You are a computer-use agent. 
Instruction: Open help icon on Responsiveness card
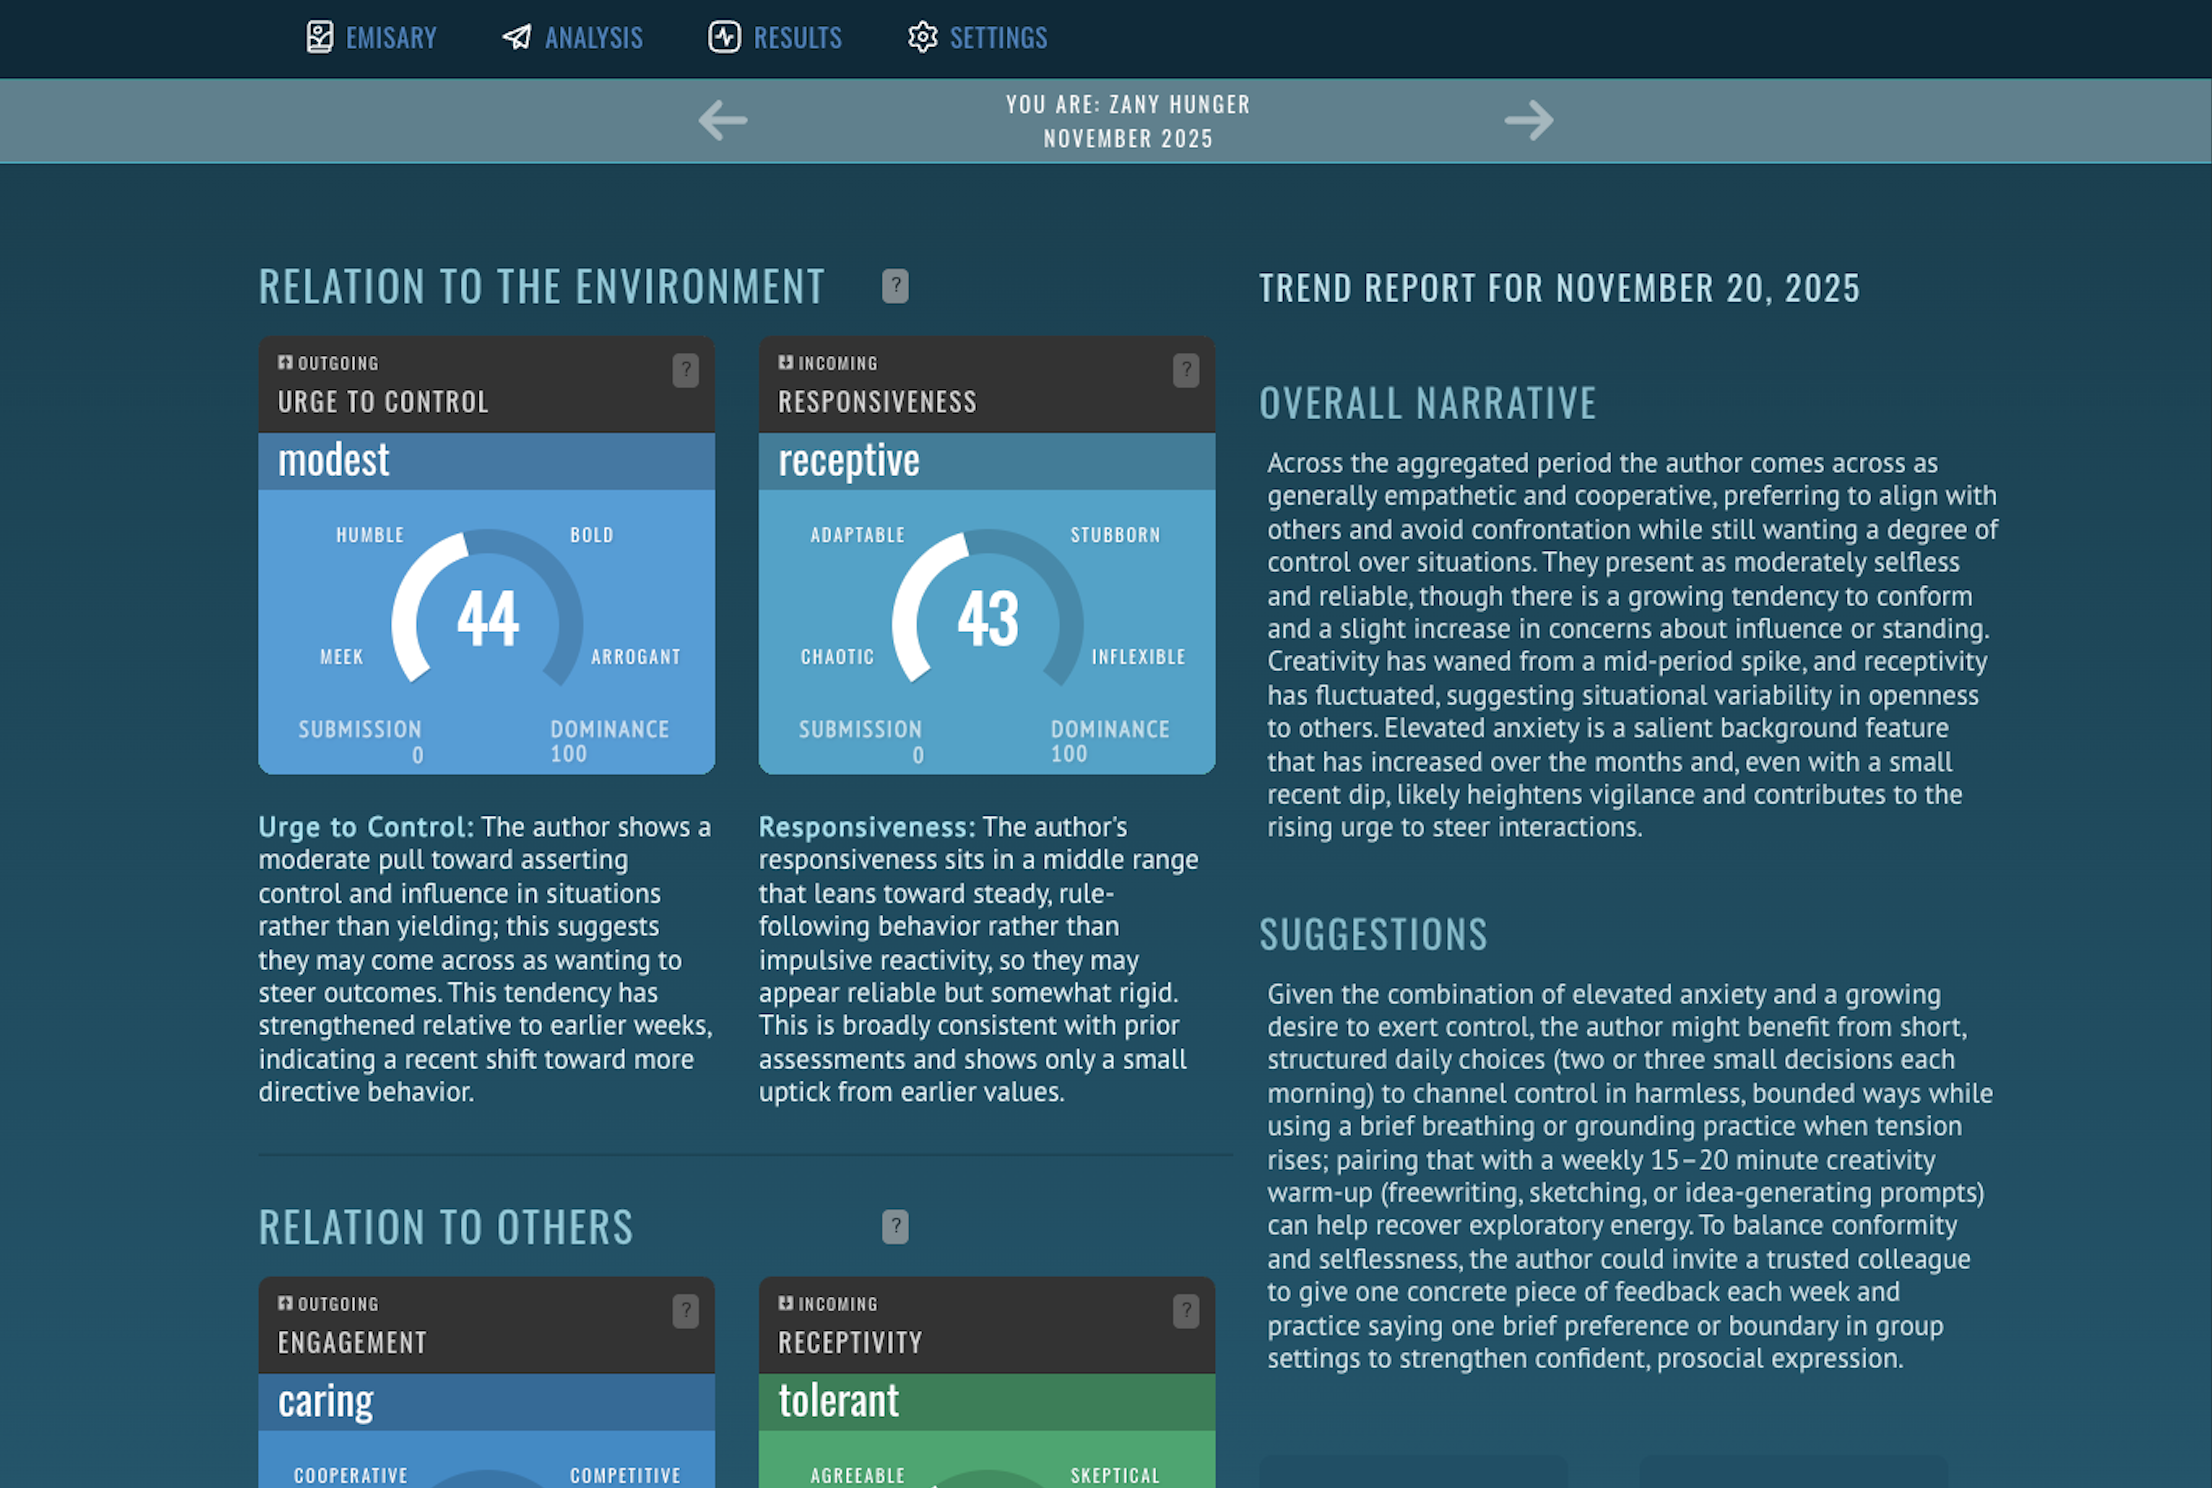click(x=1185, y=371)
